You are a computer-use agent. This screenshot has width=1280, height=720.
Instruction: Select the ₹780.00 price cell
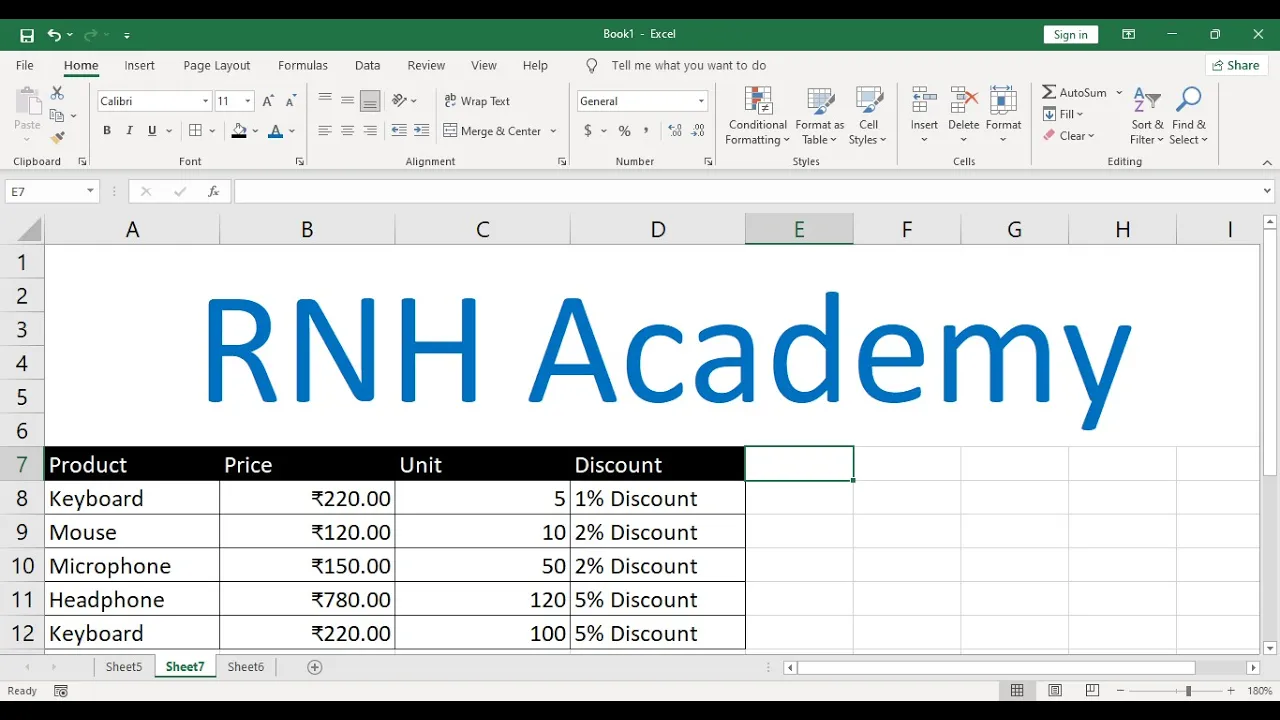pyautogui.click(x=307, y=599)
